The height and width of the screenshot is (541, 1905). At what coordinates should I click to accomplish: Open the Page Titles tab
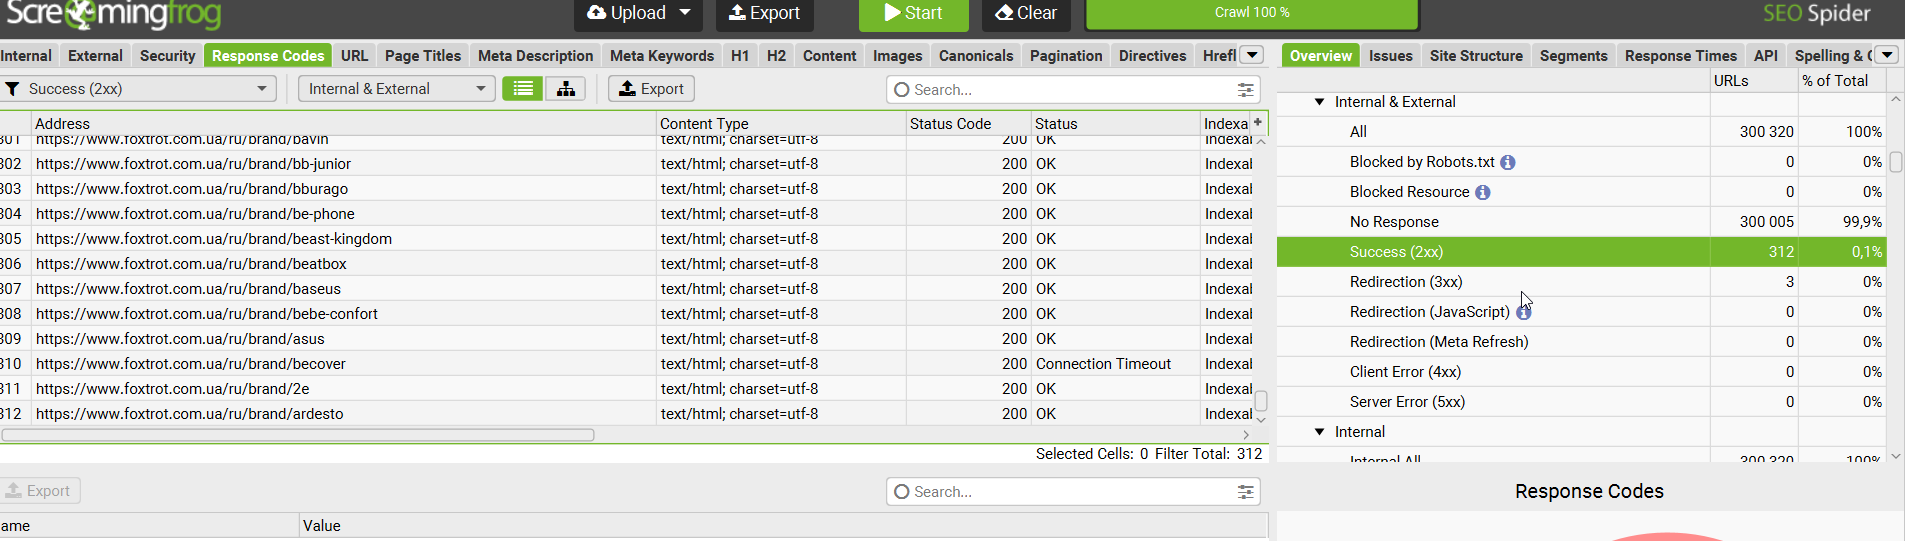point(423,56)
